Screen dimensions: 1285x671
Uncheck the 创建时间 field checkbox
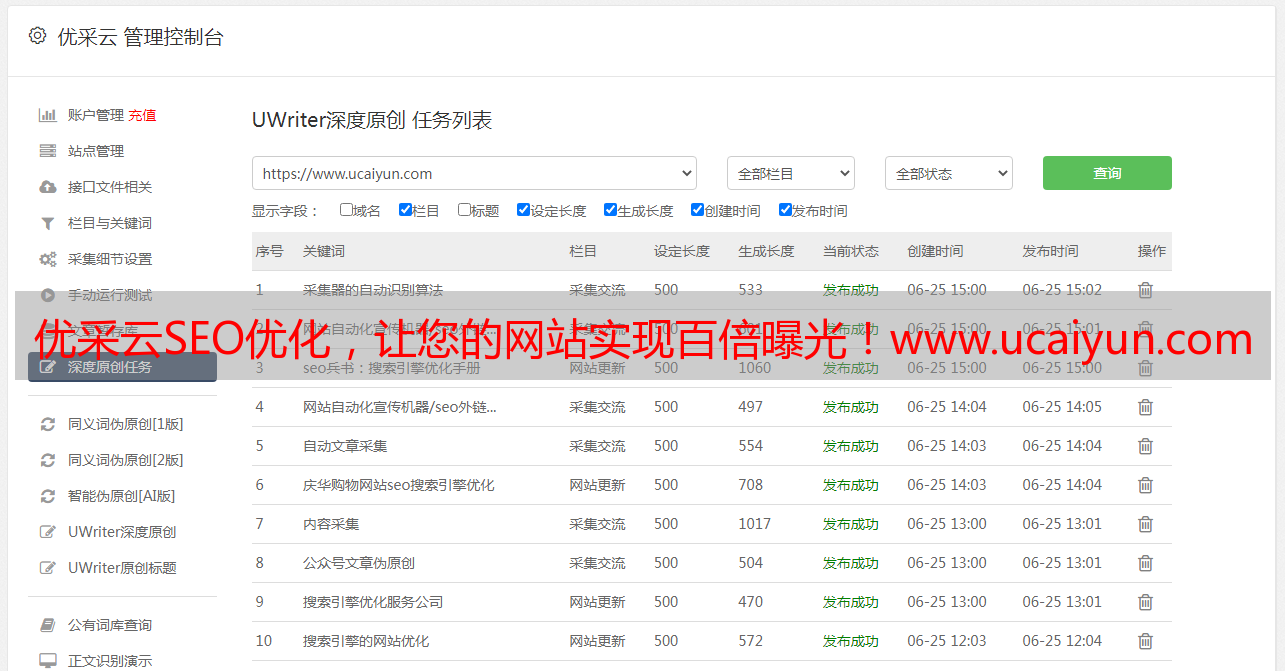pyautogui.click(x=697, y=210)
